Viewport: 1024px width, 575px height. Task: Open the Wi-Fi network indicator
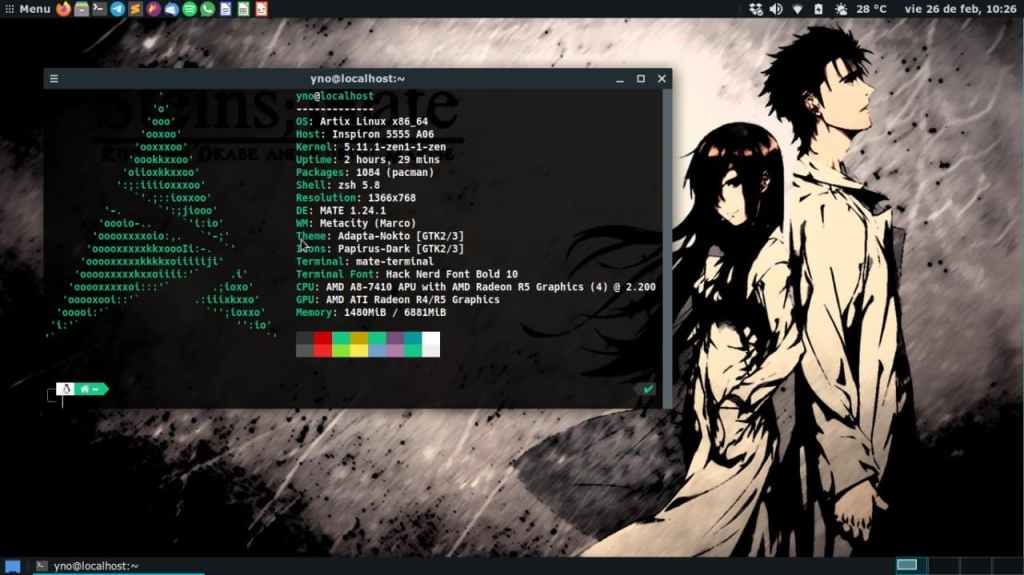pos(797,9)
